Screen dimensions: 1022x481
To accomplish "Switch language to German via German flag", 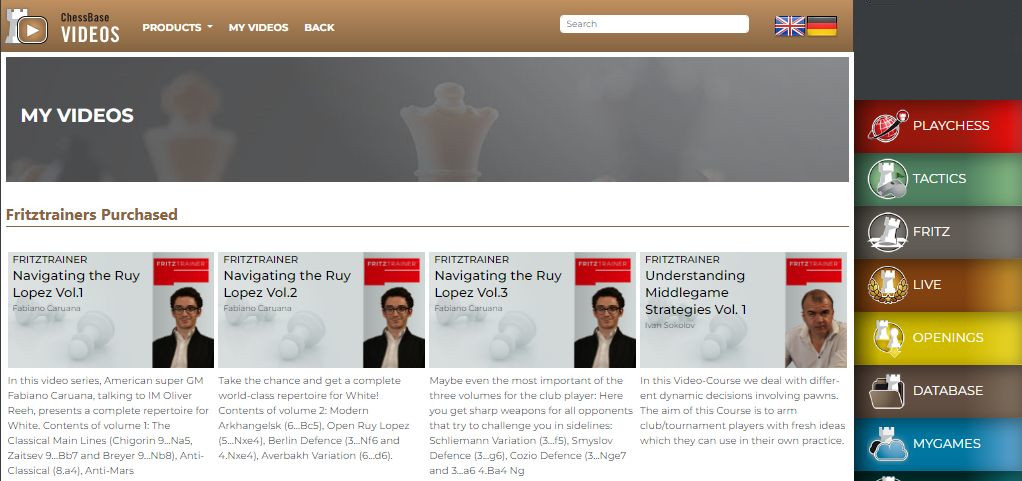I will [x=821, y=26].
